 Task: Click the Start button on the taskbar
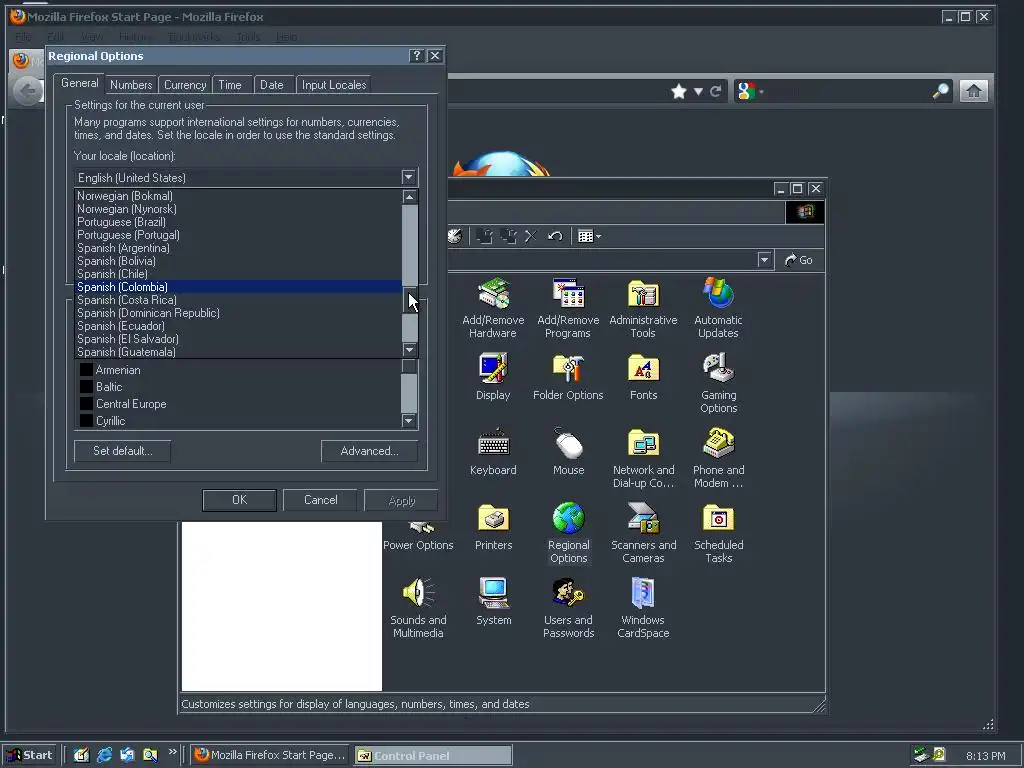(x=29, y=755)
